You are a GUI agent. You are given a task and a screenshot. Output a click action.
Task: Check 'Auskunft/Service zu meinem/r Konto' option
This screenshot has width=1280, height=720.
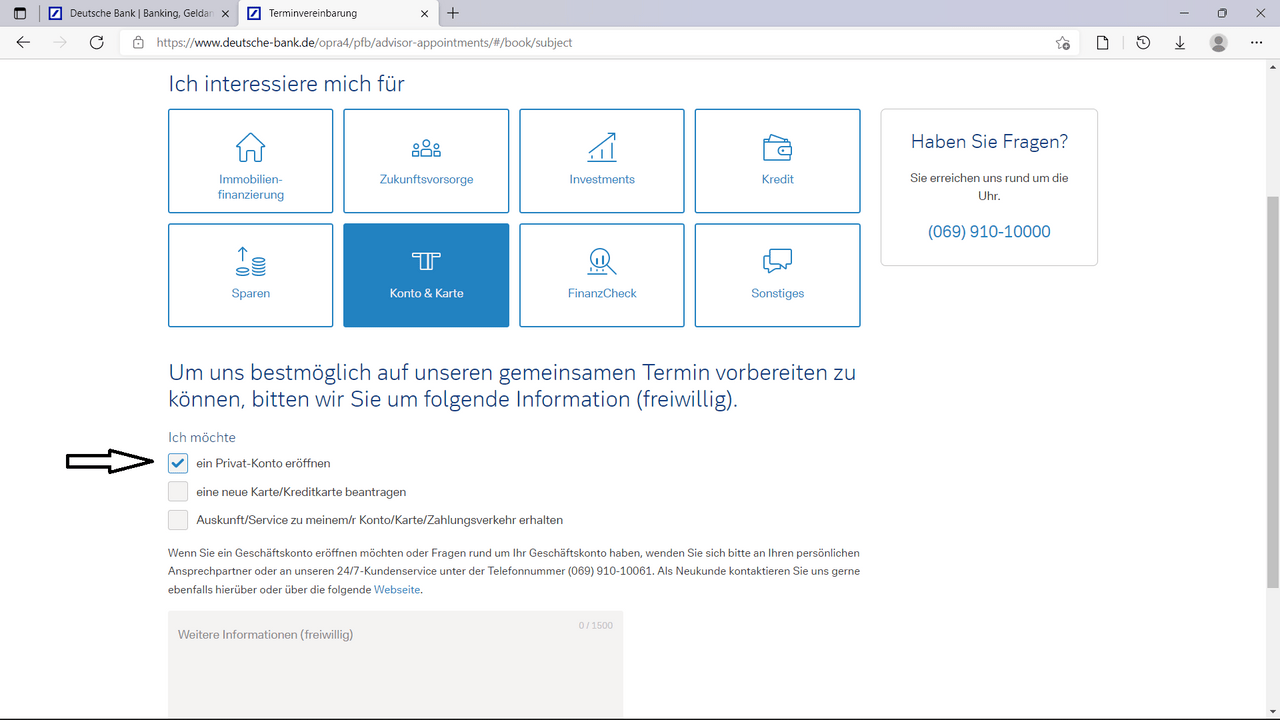pos(178,519)
